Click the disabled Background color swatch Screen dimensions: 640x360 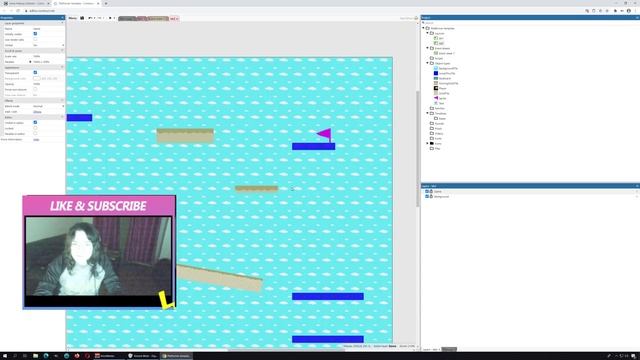37,78
